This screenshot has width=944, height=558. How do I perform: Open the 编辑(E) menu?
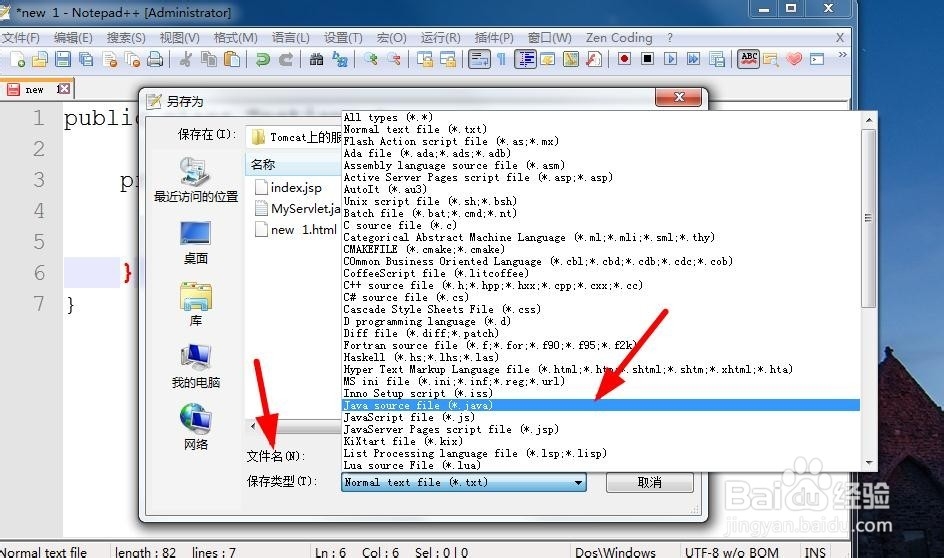coord(73,38)
